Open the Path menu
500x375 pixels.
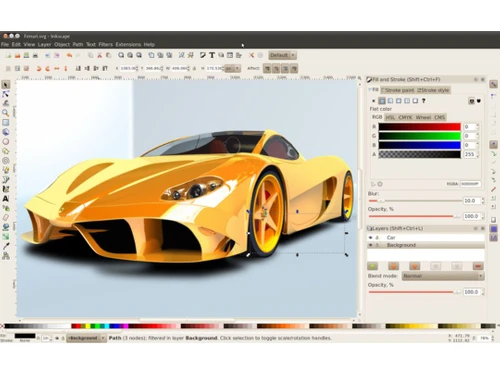coord(78,44)
